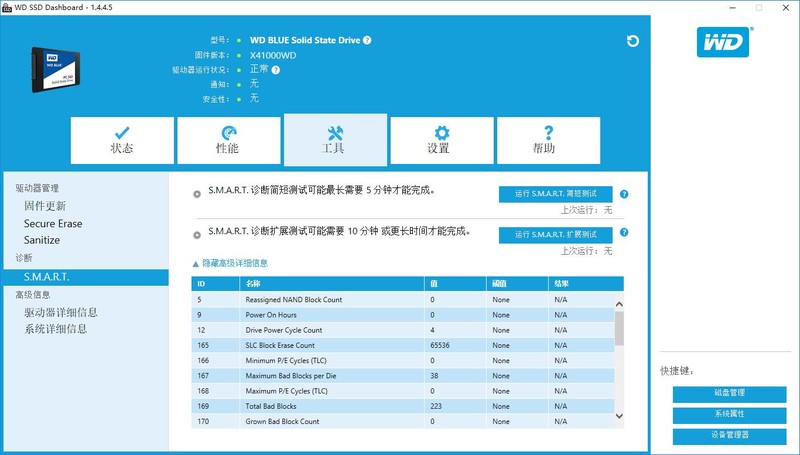
Task: Click the value 65536 in the table
Action: [440, 345]
